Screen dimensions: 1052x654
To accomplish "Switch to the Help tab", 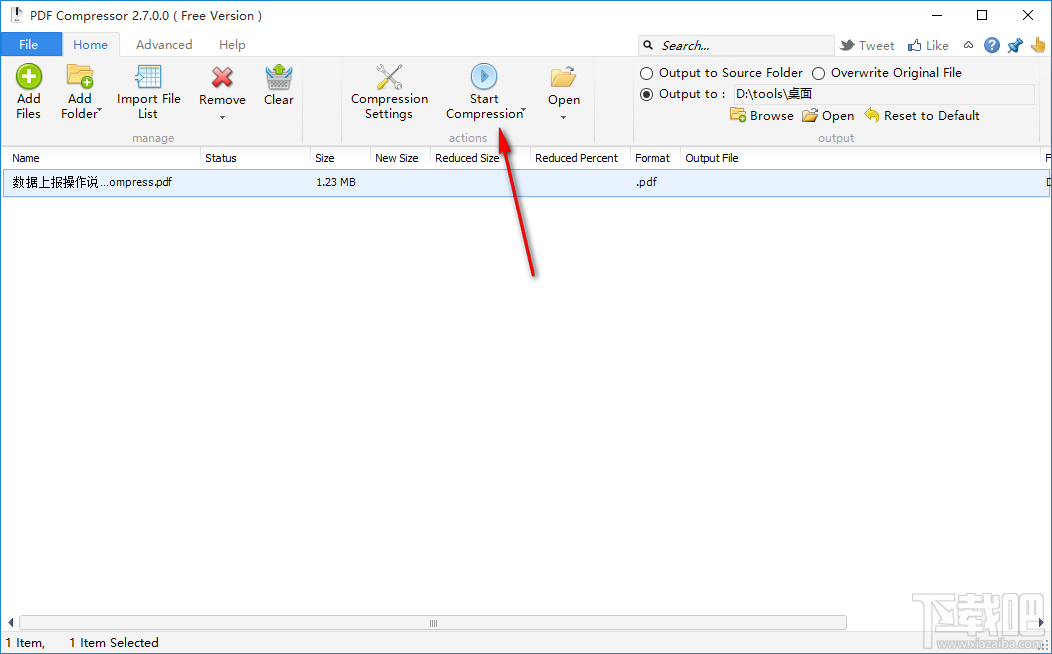I will click(232, 44).
